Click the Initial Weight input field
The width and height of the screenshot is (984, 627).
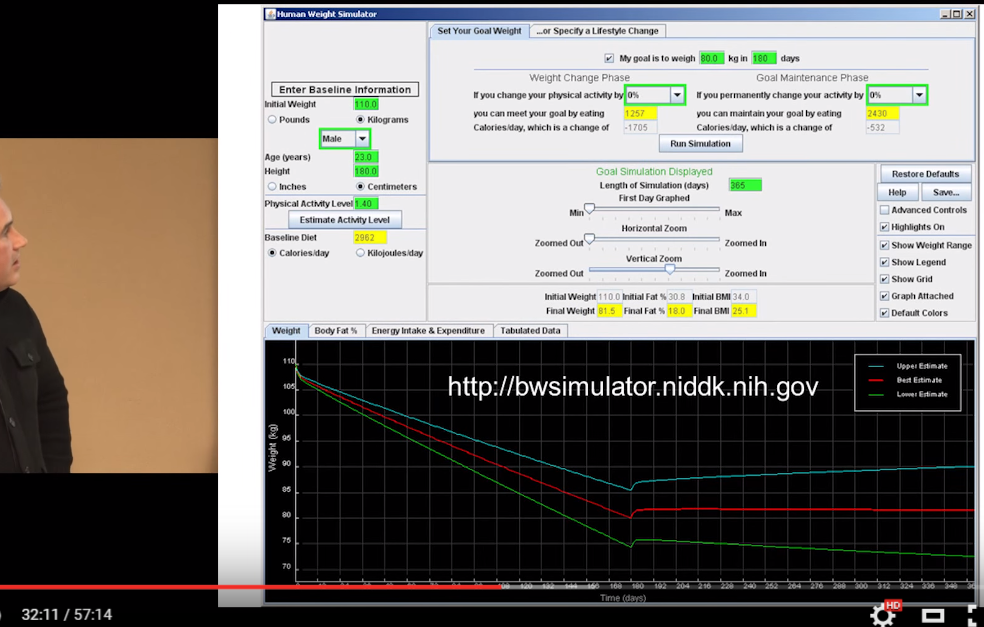(365, 104)
